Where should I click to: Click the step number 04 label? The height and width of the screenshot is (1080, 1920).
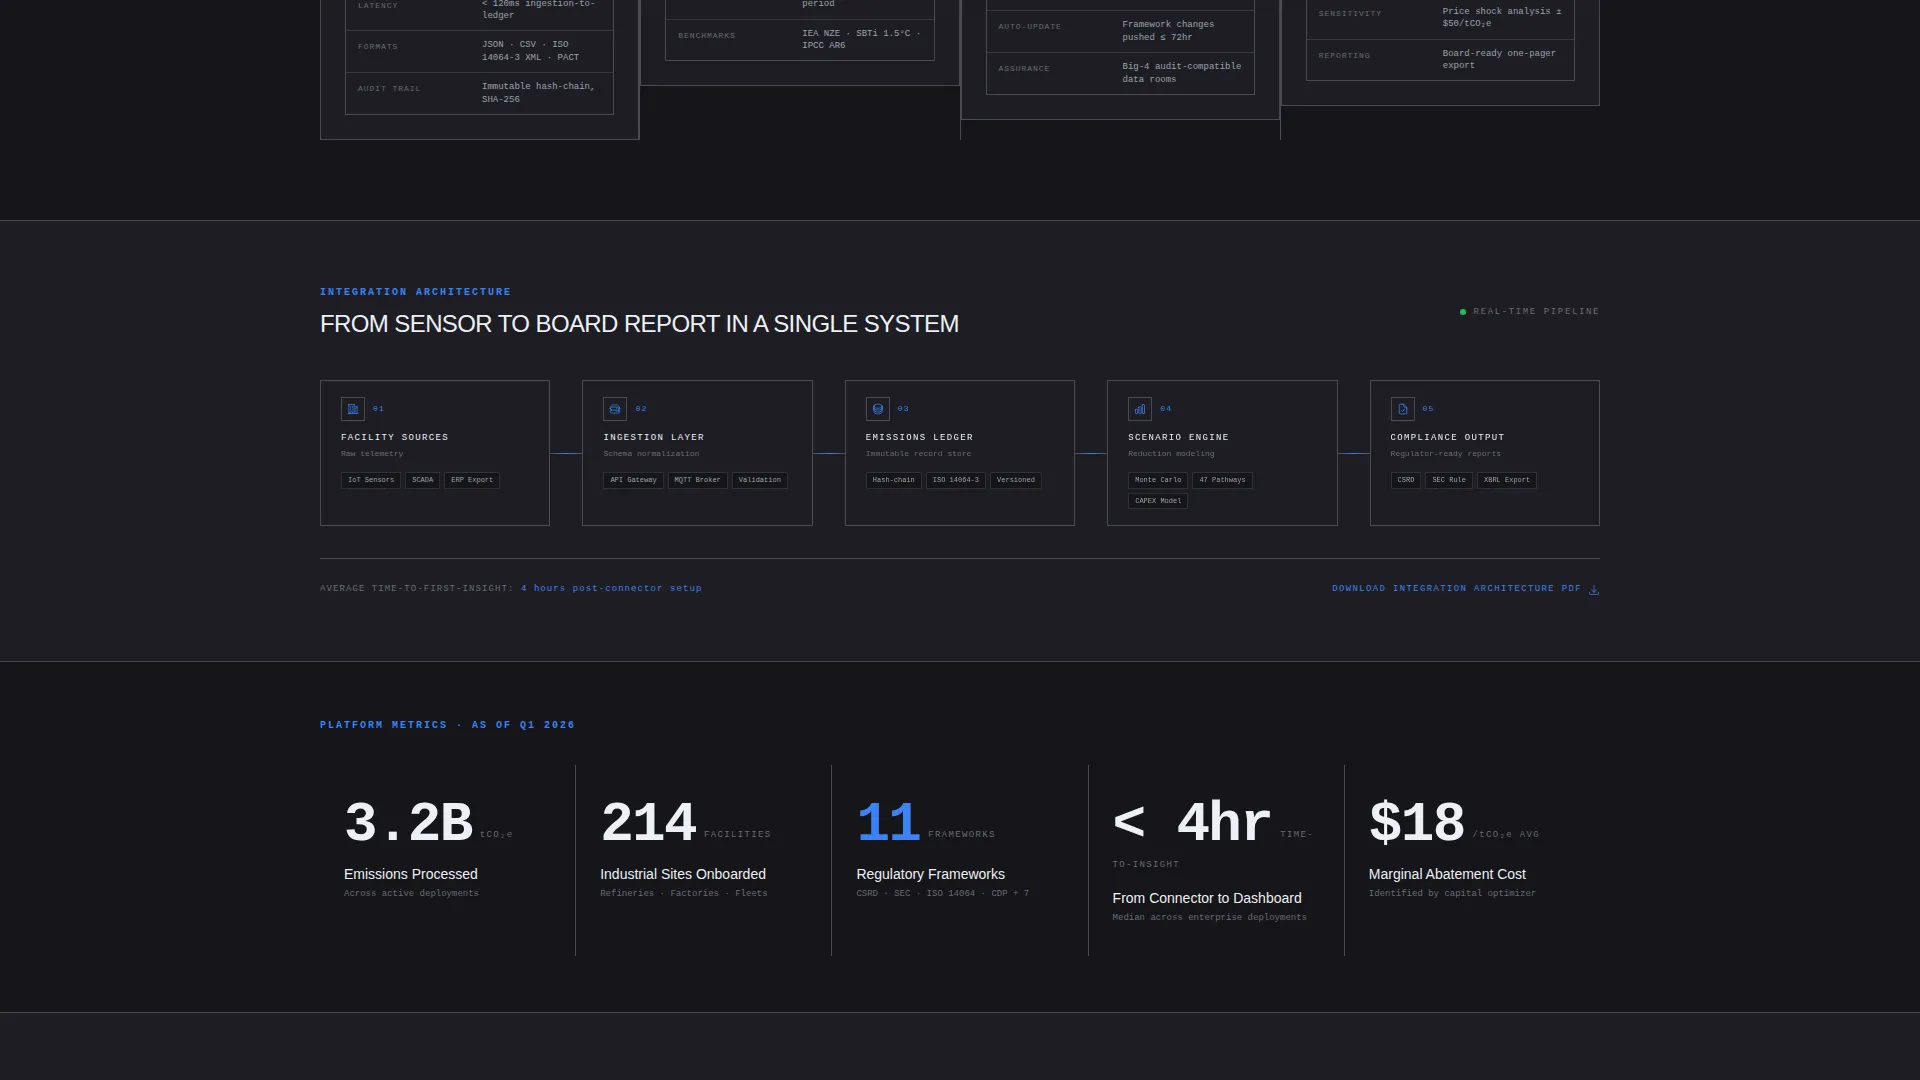(x=1166, y=409)
